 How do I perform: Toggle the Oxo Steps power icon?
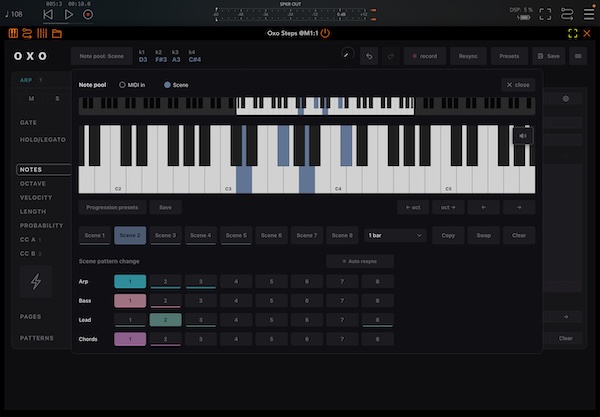click(x=325, y=33)
